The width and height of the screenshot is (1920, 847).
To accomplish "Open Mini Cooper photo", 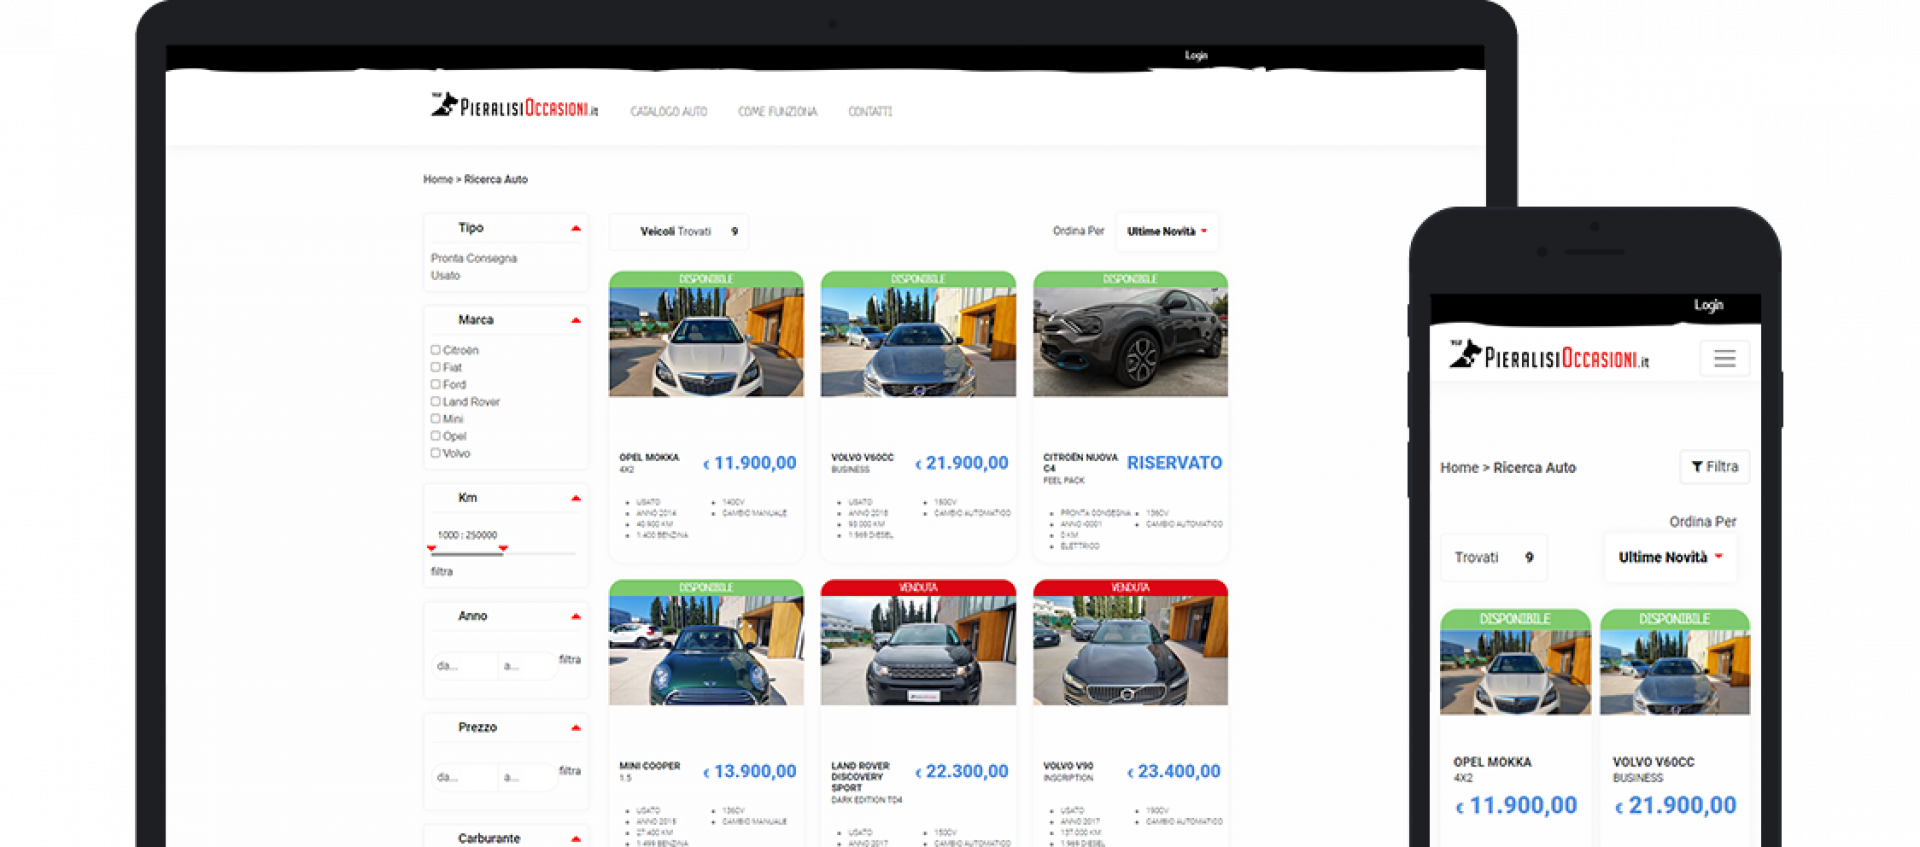I will pos(706,651).
